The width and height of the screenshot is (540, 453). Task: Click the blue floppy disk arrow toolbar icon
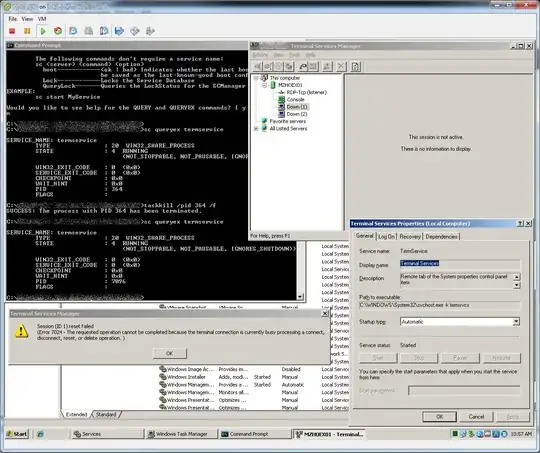point(119,31)
